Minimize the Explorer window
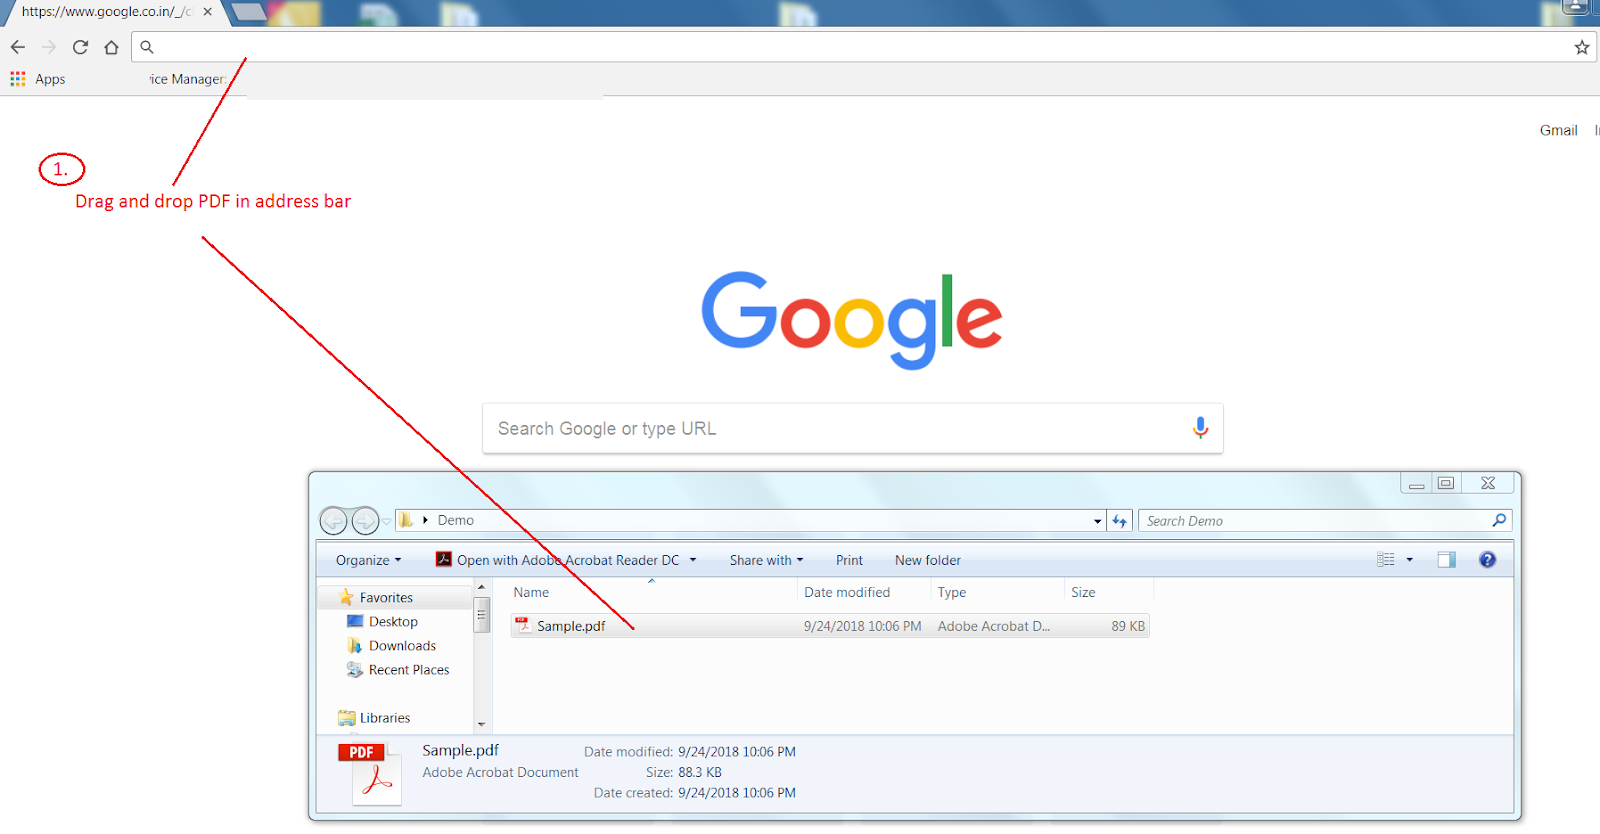Image resolution: width=1600 pixels, height=834 pixels. click(1416, 484)
